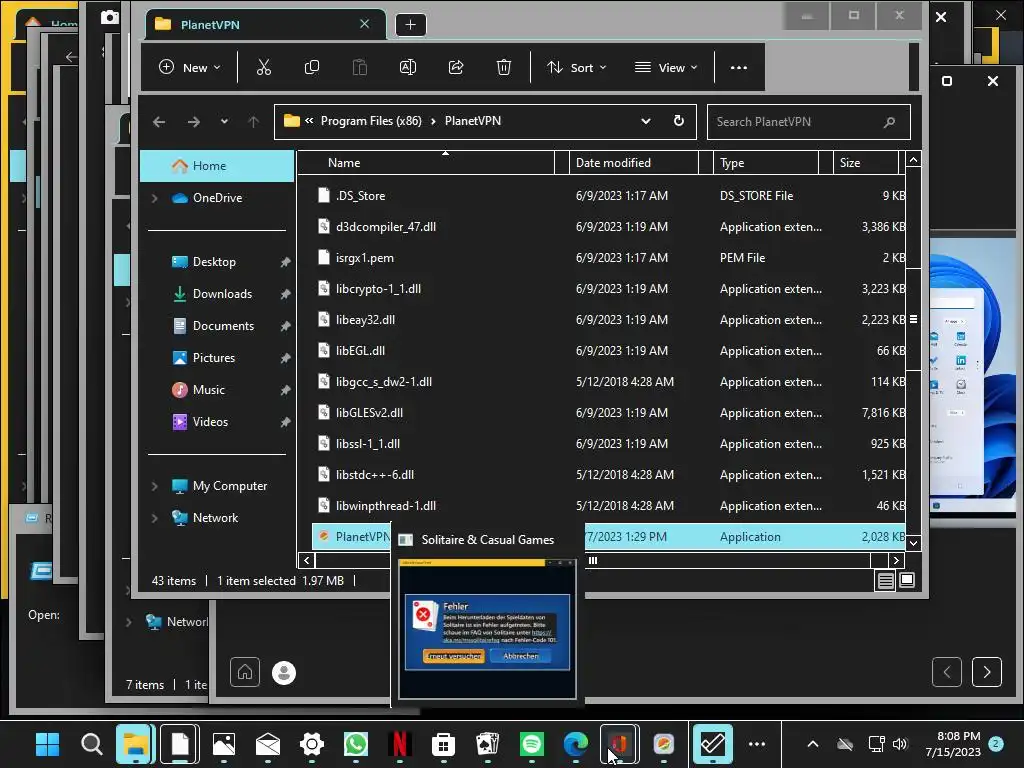The image size is (1024, 768).
Task: Open Microsoft Edge from the taskbar
Action: 575,744
